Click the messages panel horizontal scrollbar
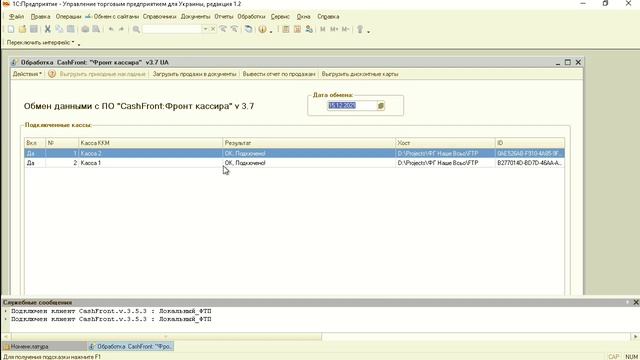The image size is (640, 360). click(166, 337)
